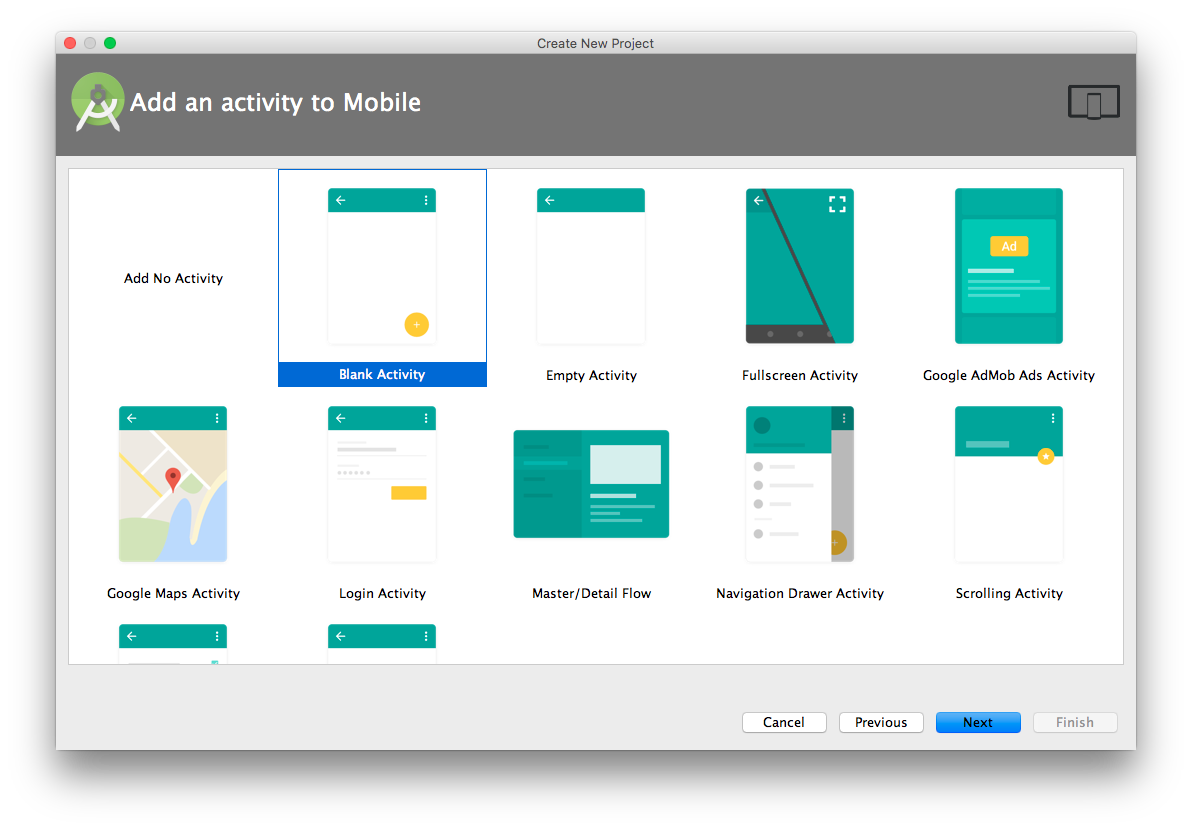
Task: Click the overflow menu dots in Login Activity preview
Action: click(428, 417)
